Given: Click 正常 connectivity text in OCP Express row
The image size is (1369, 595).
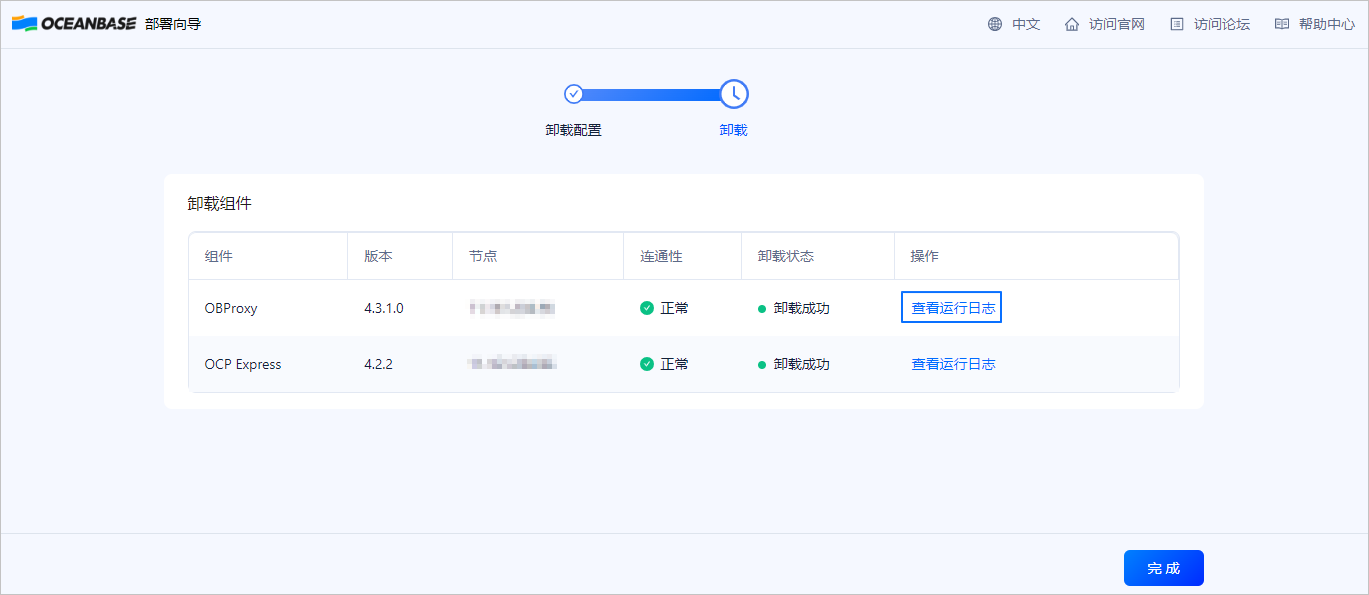Looking at the screenshot, I should pos(675,364).
